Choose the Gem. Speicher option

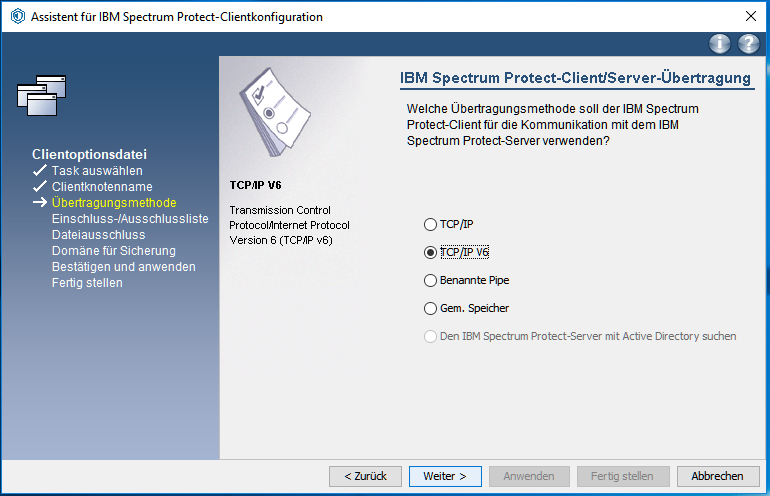click(431, 308)
